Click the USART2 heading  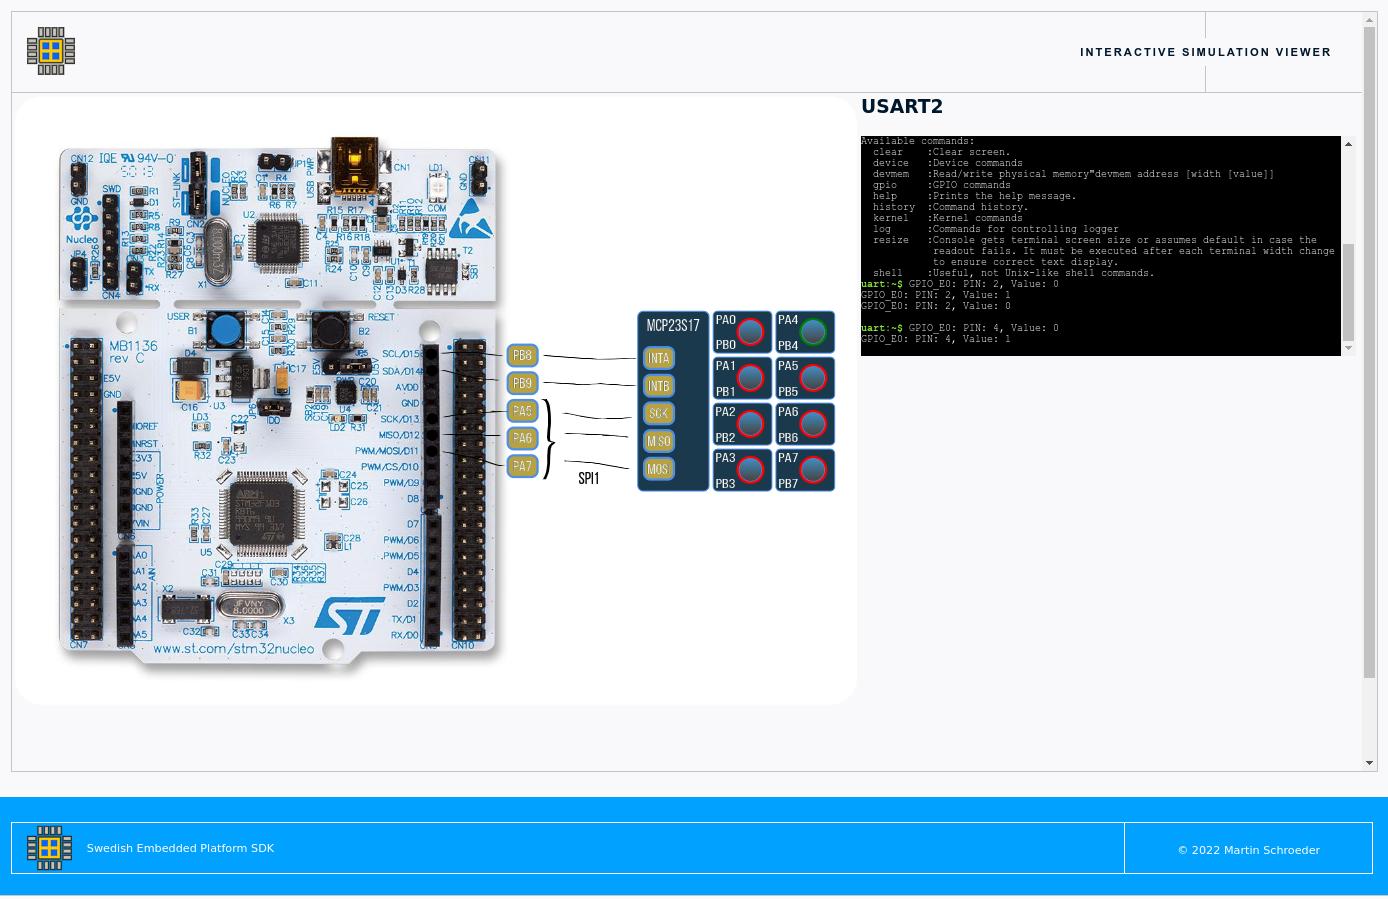[x=902, y=106]
